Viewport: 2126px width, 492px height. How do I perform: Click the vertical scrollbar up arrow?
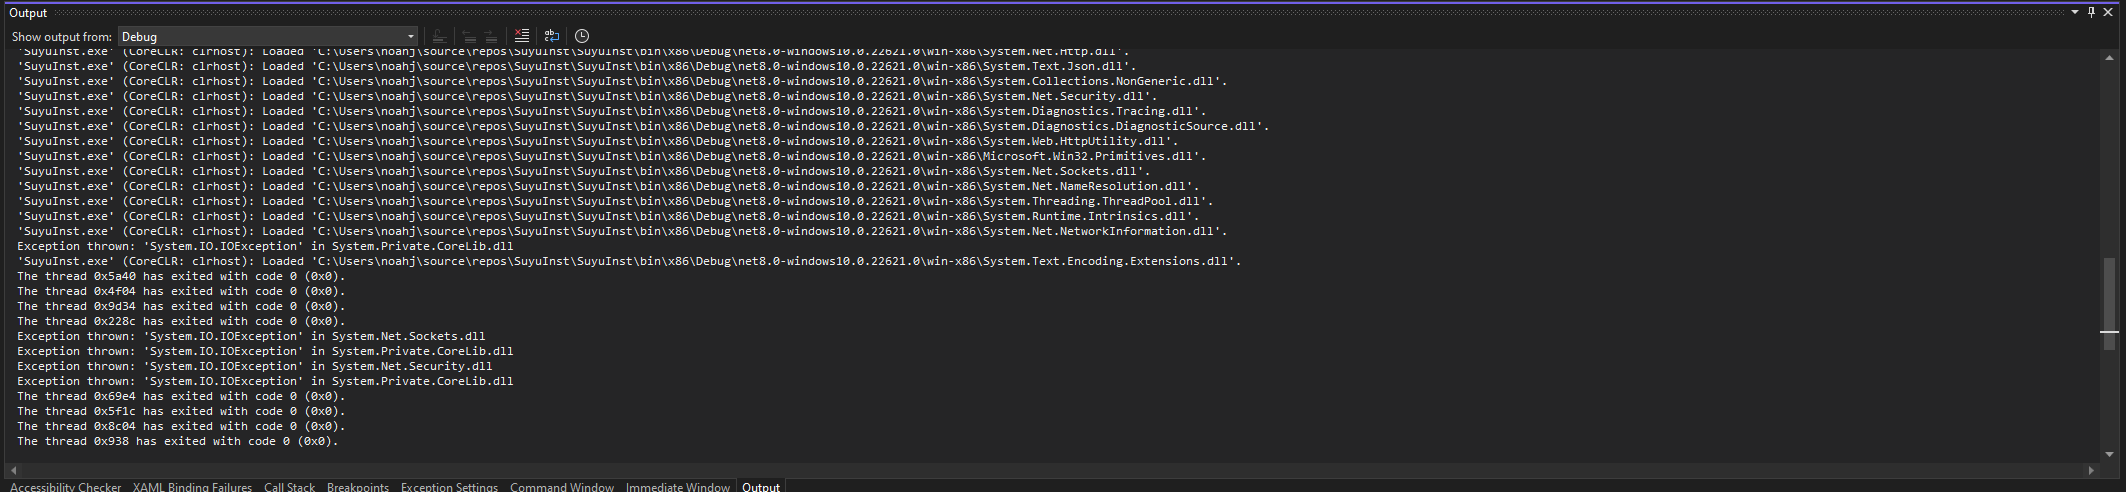click(x=2109, y=57)
